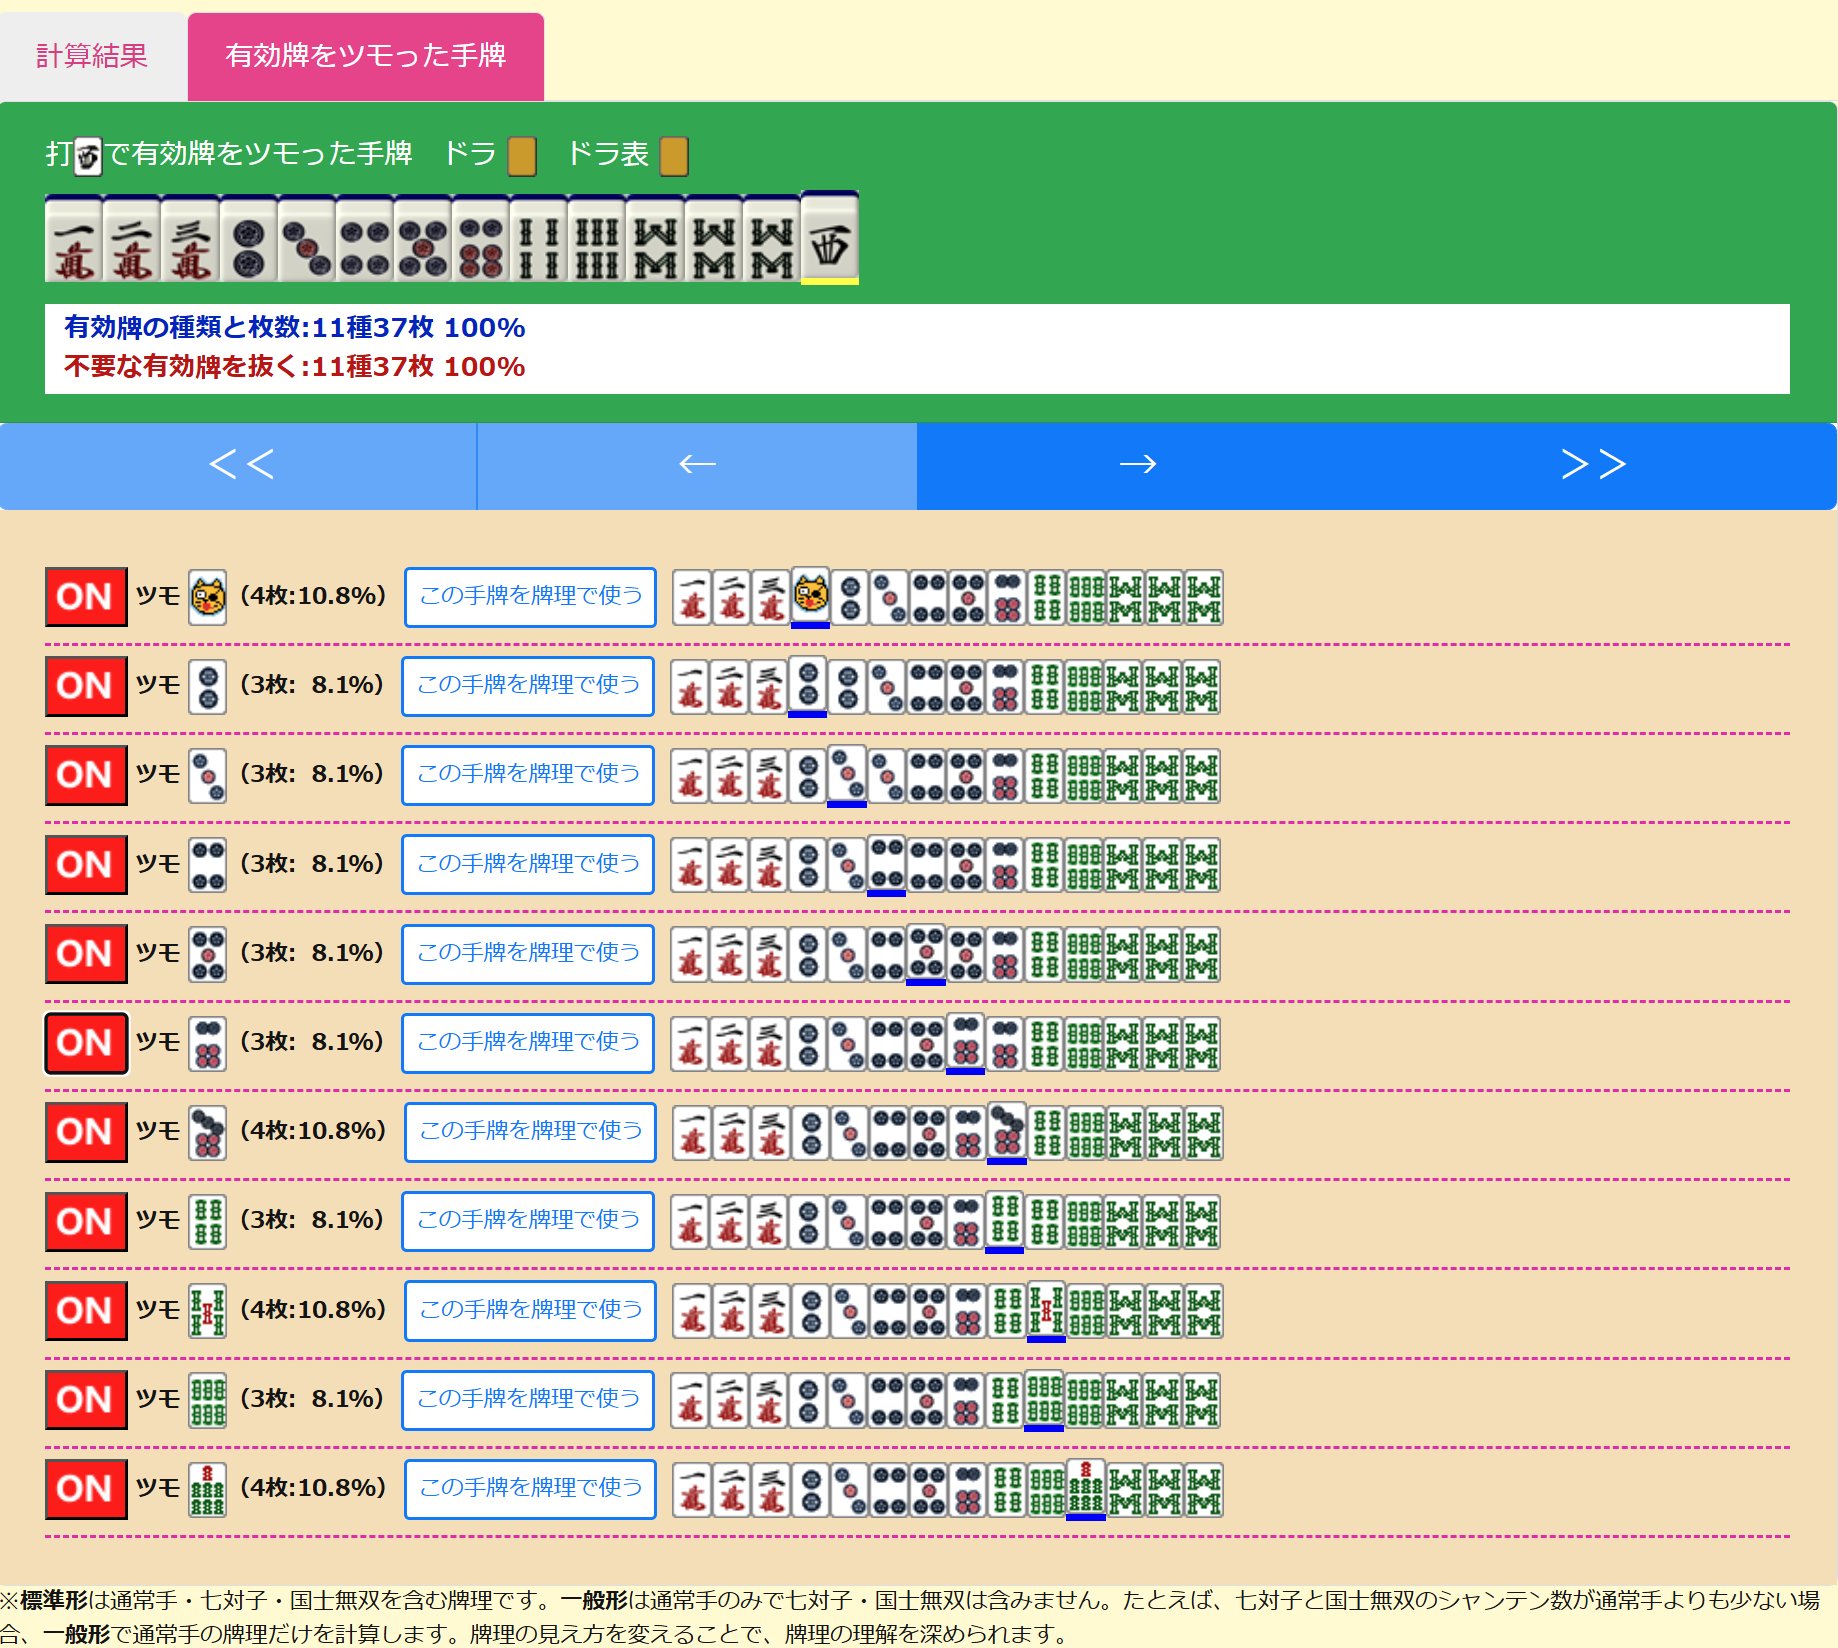Click the 7-pin tsumo tile icon marked 4枚:10.8%
1838x1648 pixels.
(x=207, y=1133)
